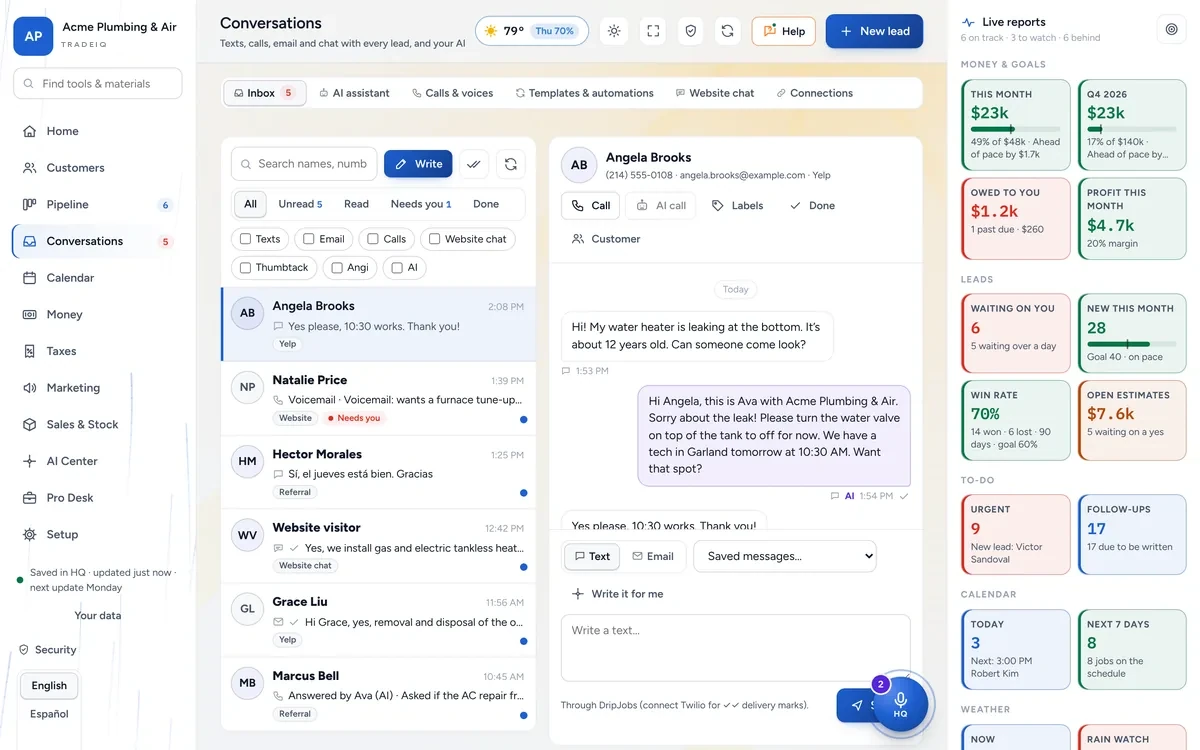Check the Angi filter checkbox
Image resolution: width=1200 pixels, height=750 pixels.
click(x=337, y=267)
